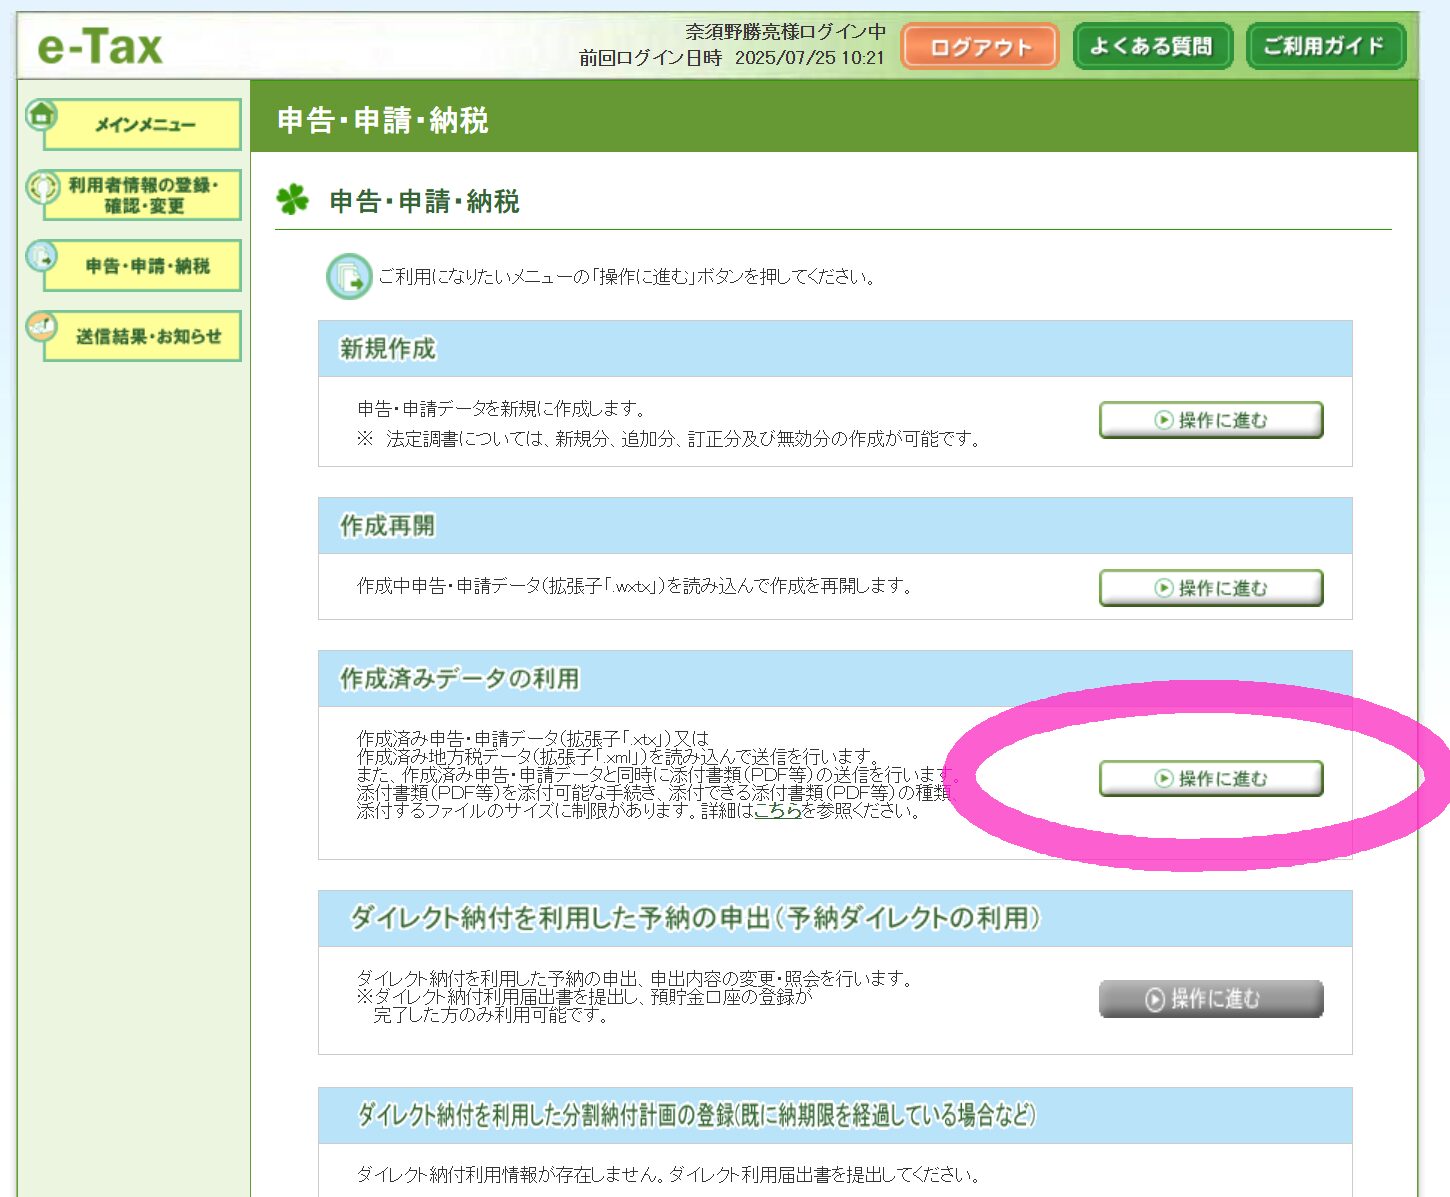Click the 作成済みデータの利用 section header
This screenshot has width=1450, height=1197.
pyautogui.click(x=460, y=679)
